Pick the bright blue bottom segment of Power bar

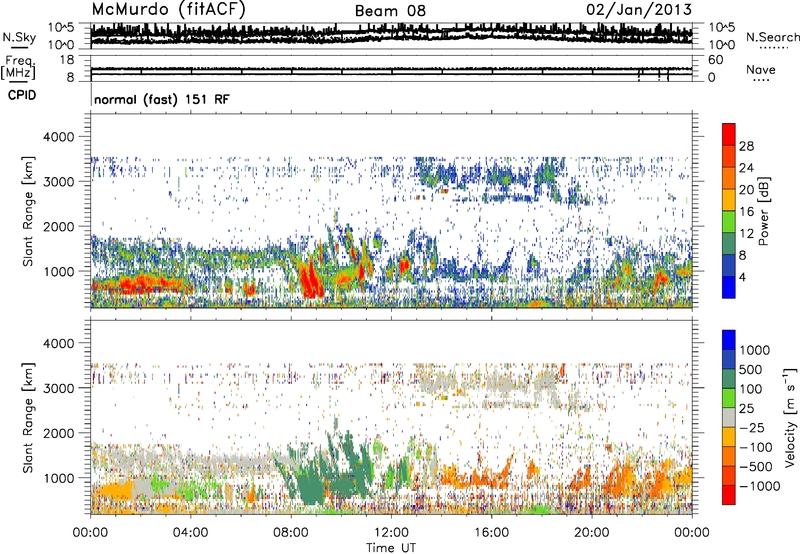pos(729,287)
